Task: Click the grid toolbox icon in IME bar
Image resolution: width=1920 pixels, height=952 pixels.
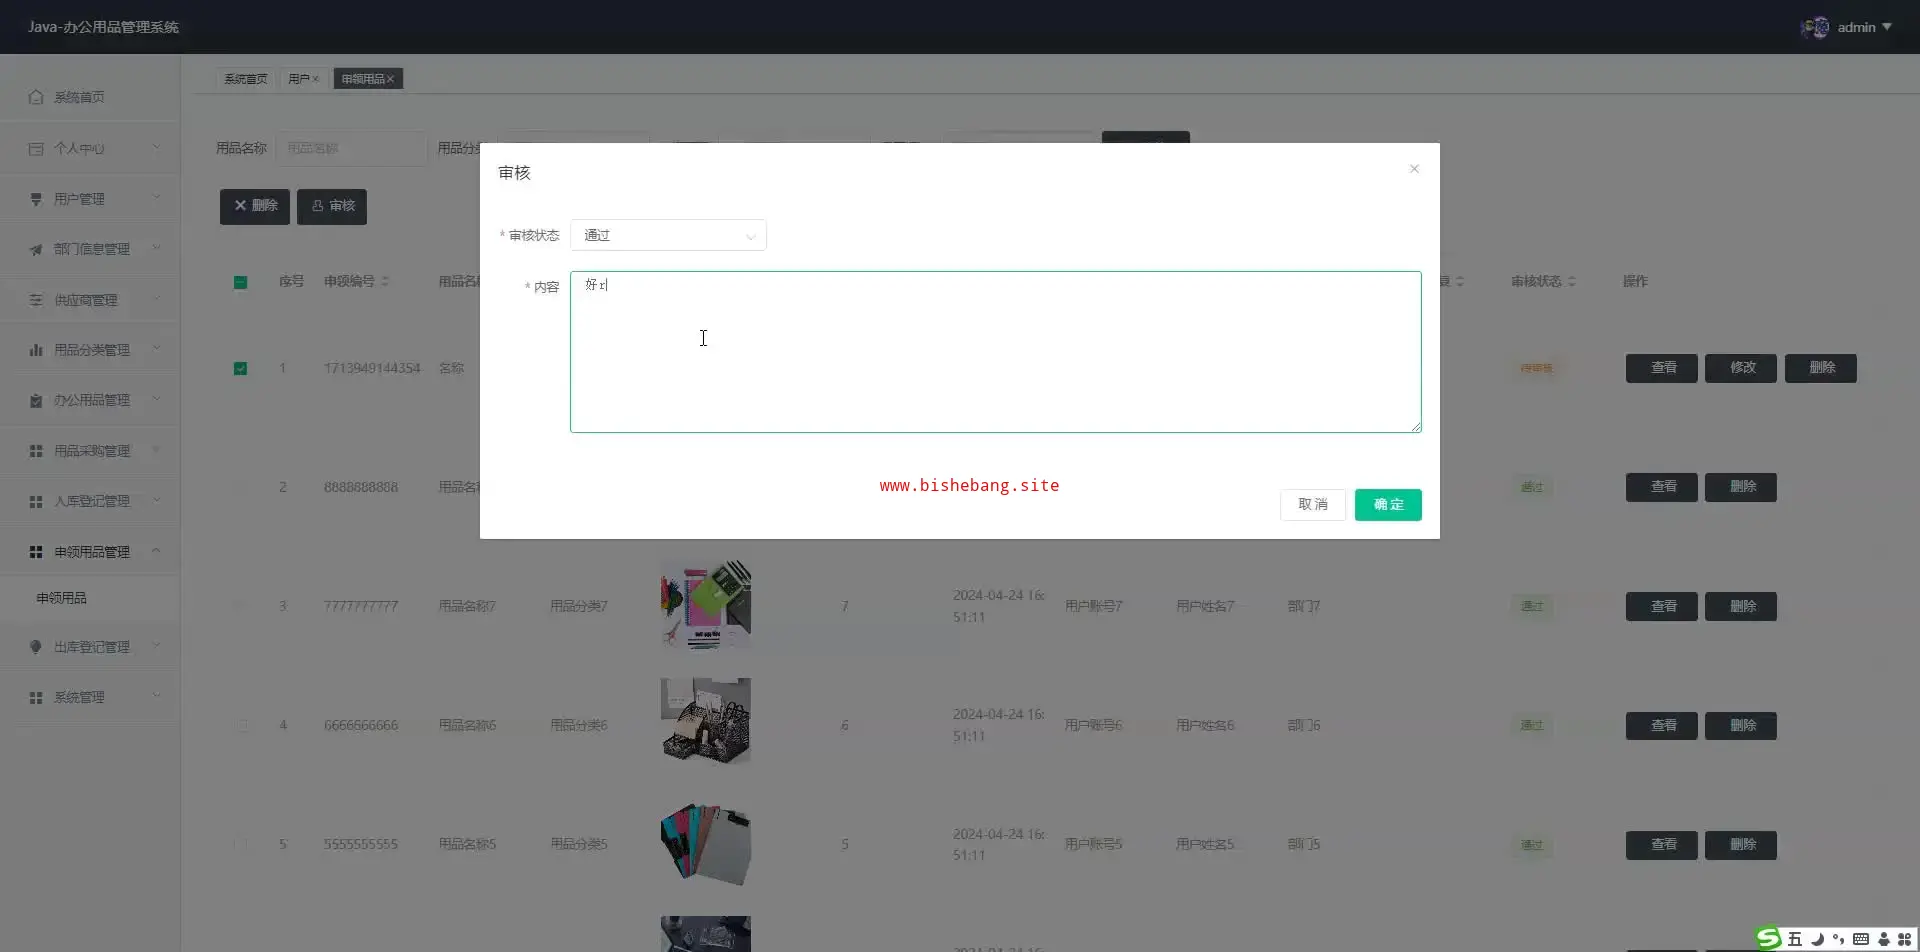Action: point(1904,939)
